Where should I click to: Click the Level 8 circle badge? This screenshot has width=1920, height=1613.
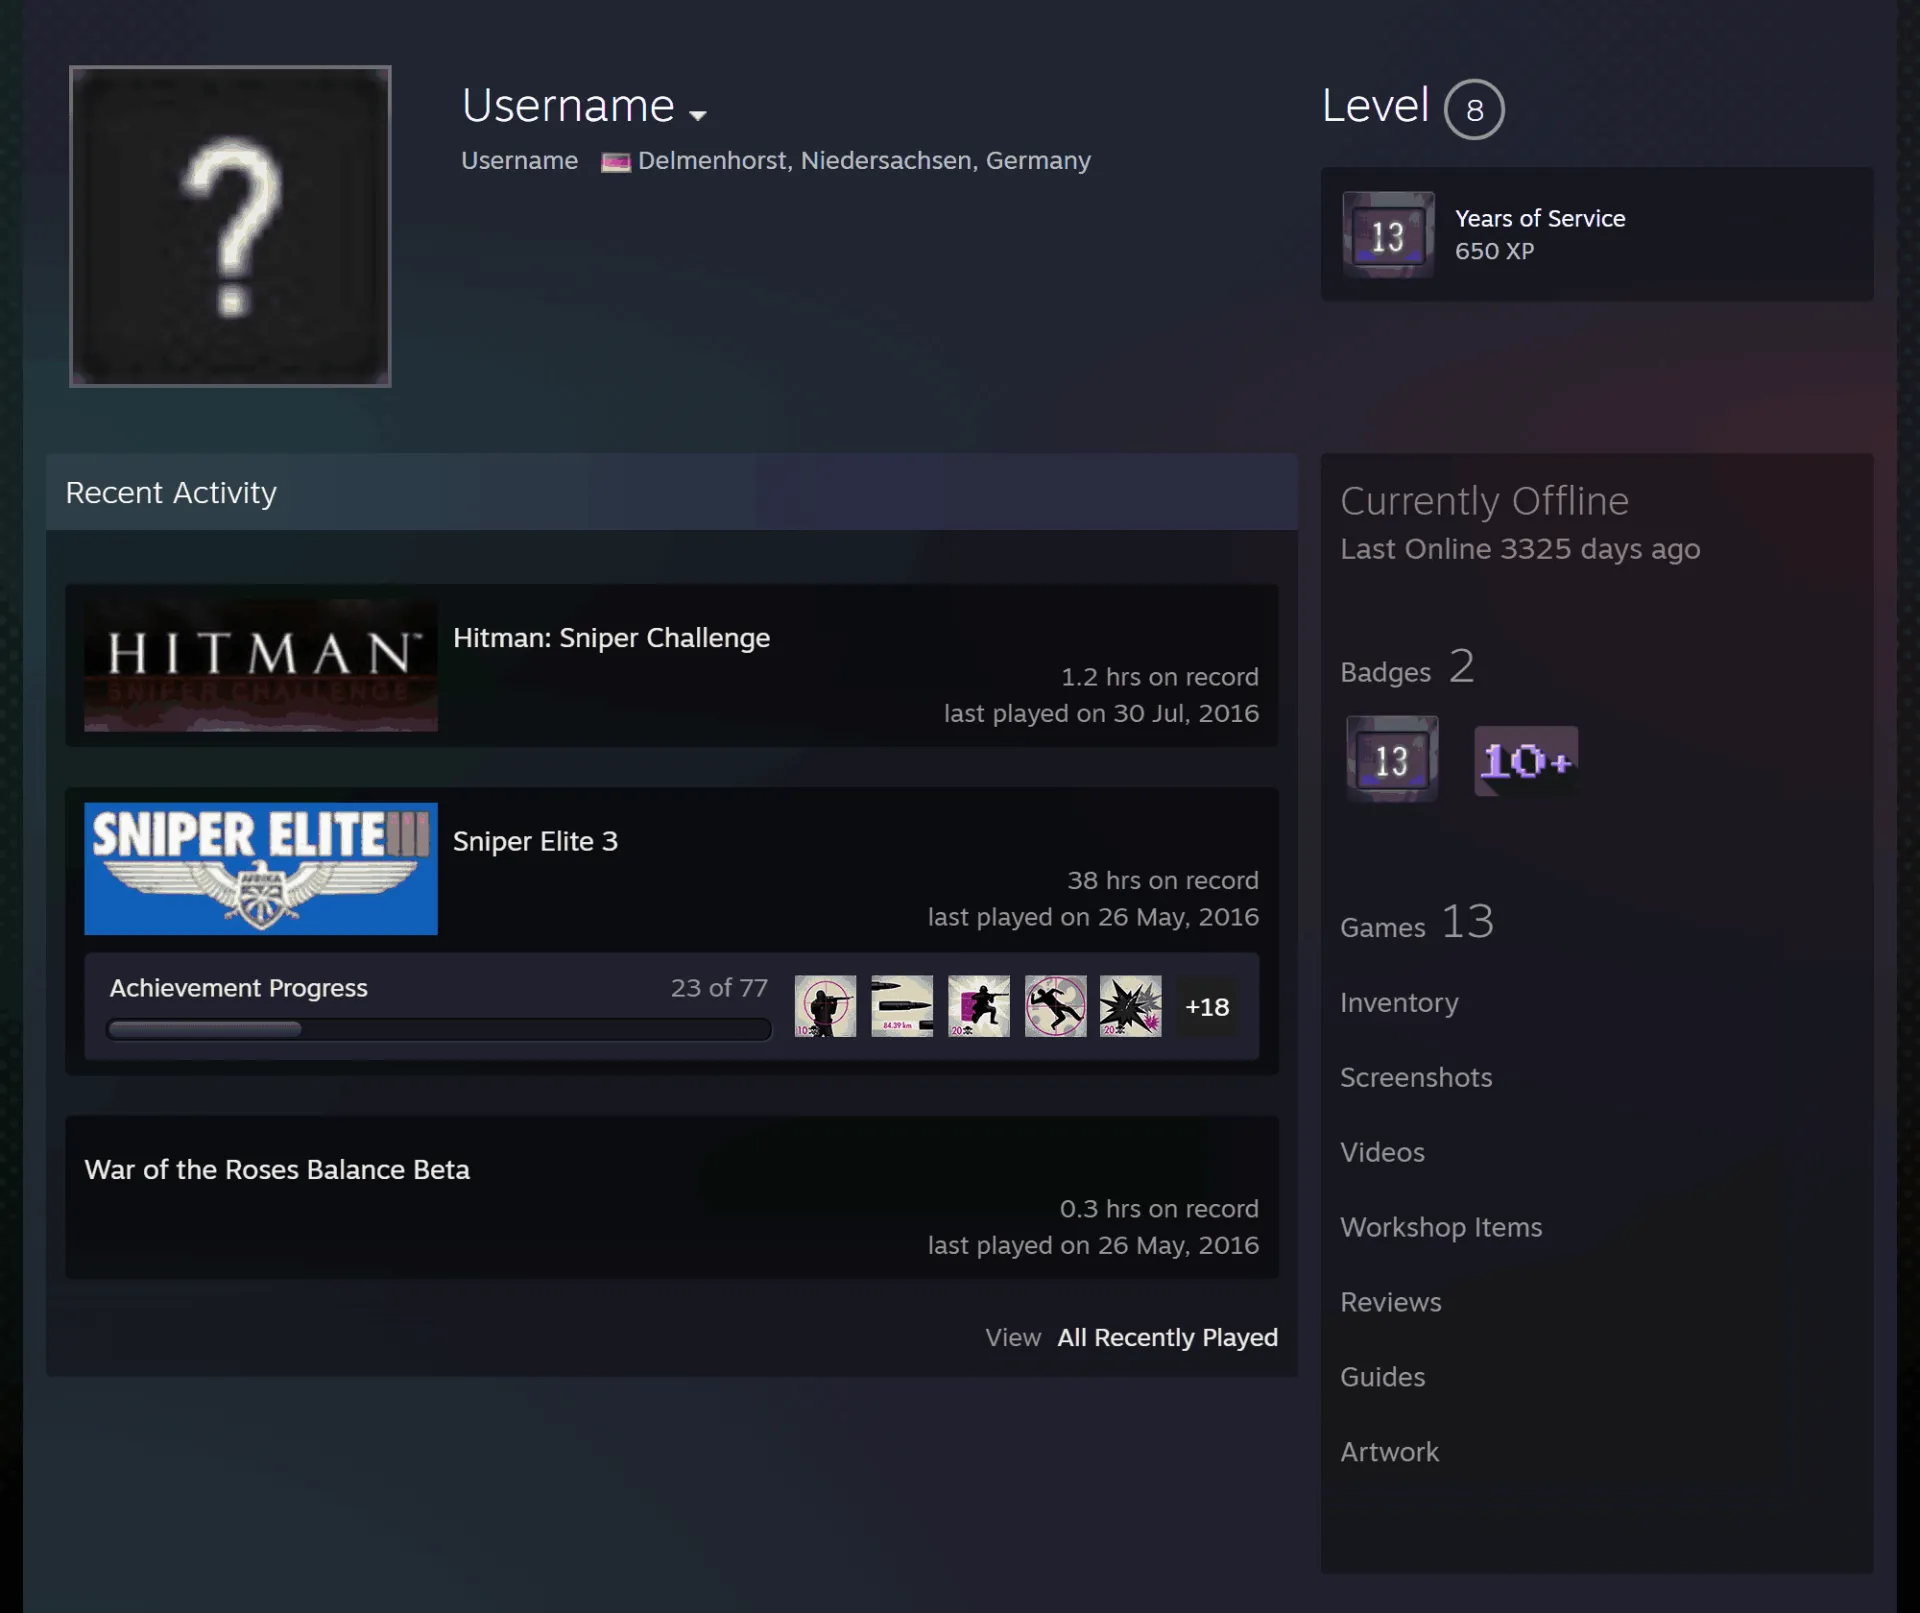coord(1474,109)
